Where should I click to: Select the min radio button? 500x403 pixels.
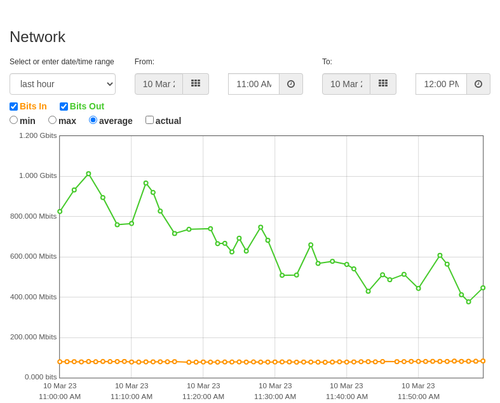[x=14, y=120]
